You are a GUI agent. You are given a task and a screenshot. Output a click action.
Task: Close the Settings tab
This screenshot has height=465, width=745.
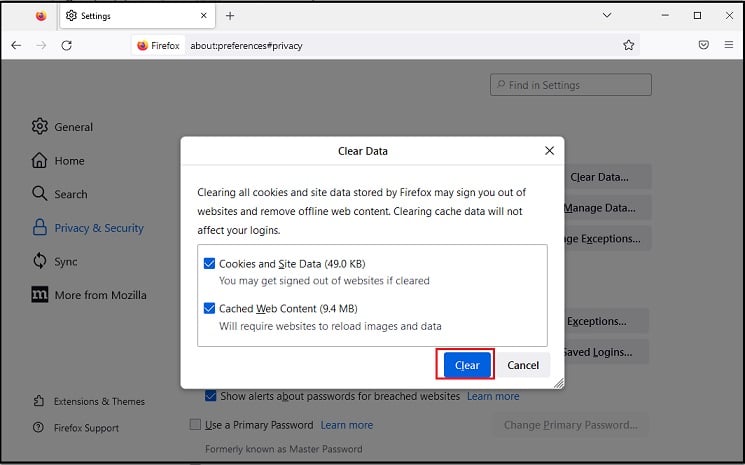point(203,16)
